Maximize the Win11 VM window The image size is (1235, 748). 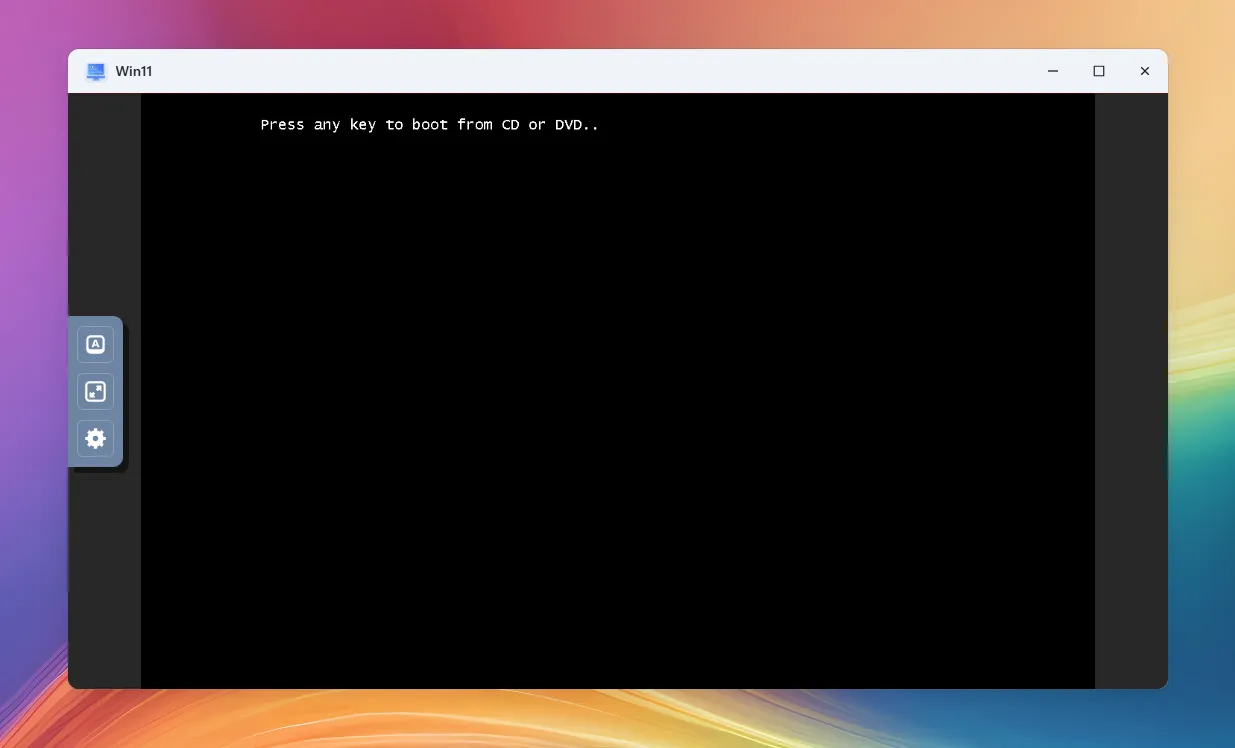[x=1099, y=71]
